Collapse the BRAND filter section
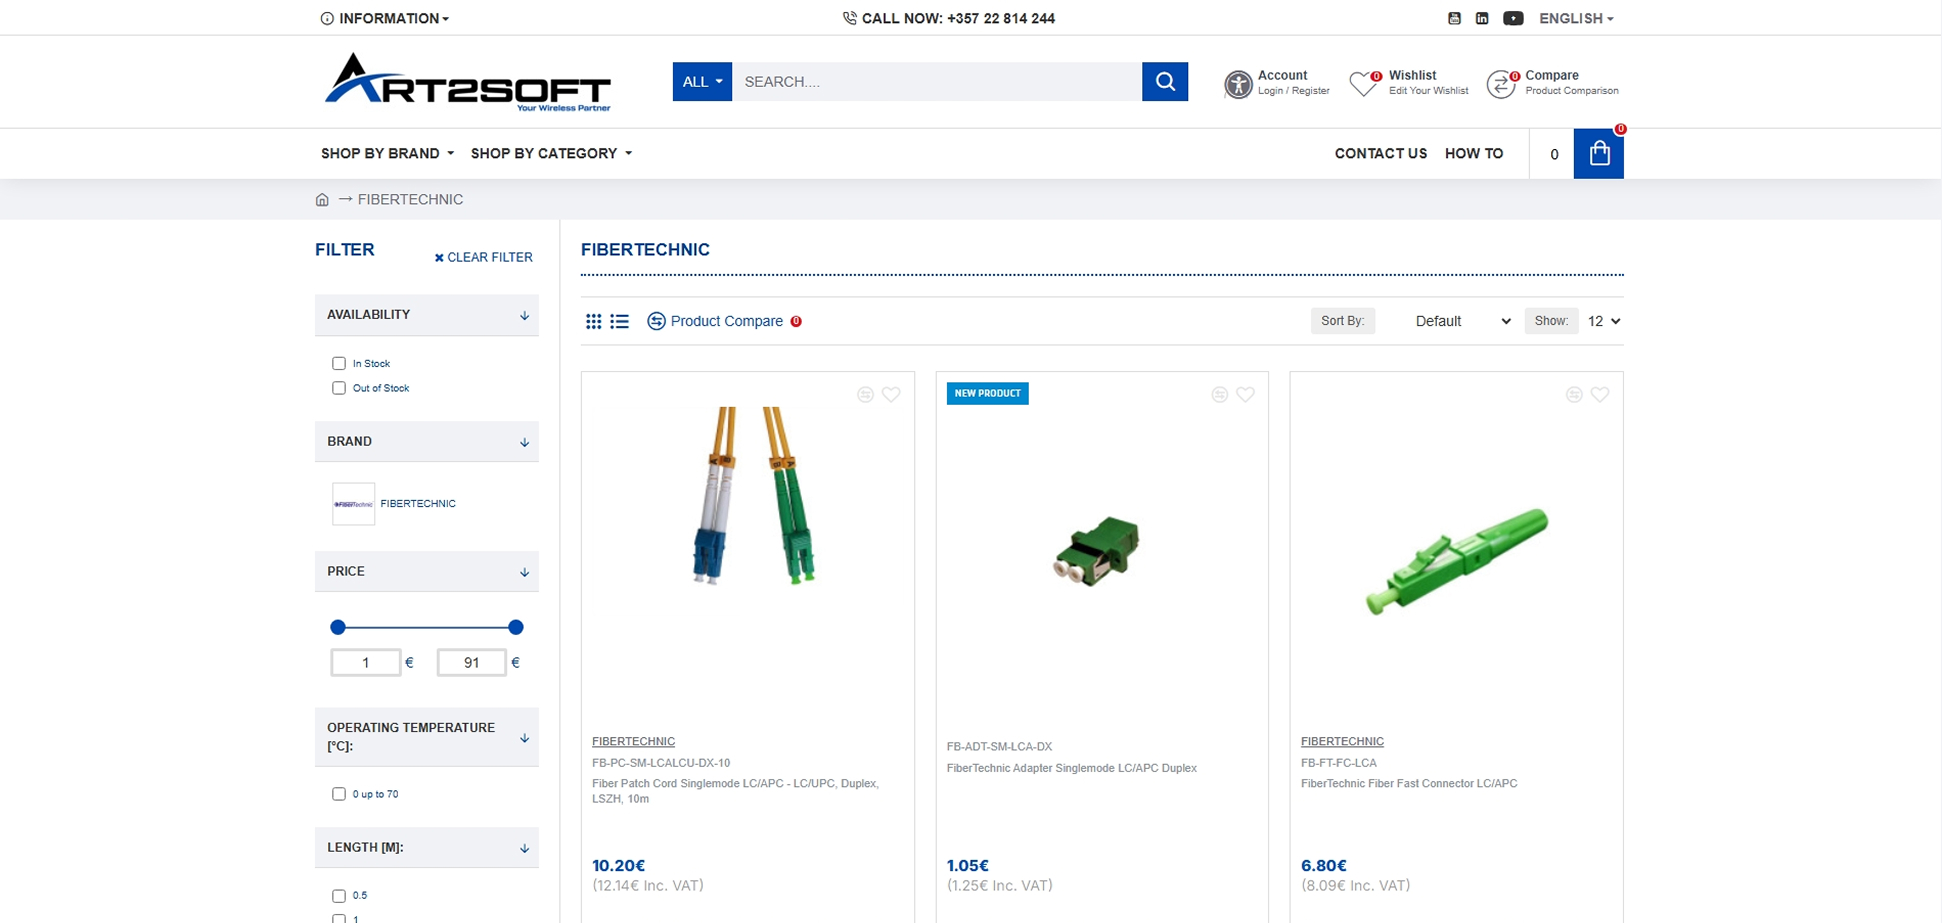This screenshot has width=1942, height=923. pyautogui.click(x=427, y=442)
